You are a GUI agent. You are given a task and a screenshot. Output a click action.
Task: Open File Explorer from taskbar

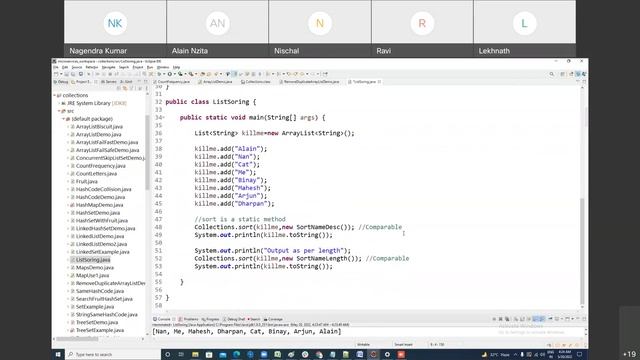[195, 354]
